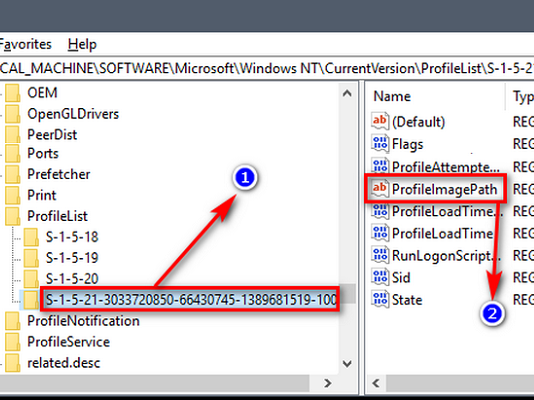This screenshot has width=534, height=400.
Task: Click the S-1-5-18 folder icon
Action: click(31, 237)
